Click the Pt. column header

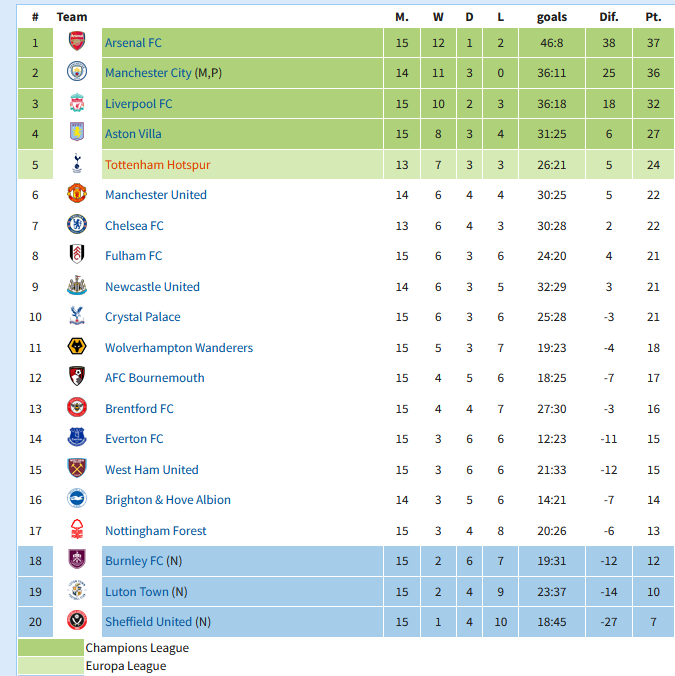pos(653,17)
